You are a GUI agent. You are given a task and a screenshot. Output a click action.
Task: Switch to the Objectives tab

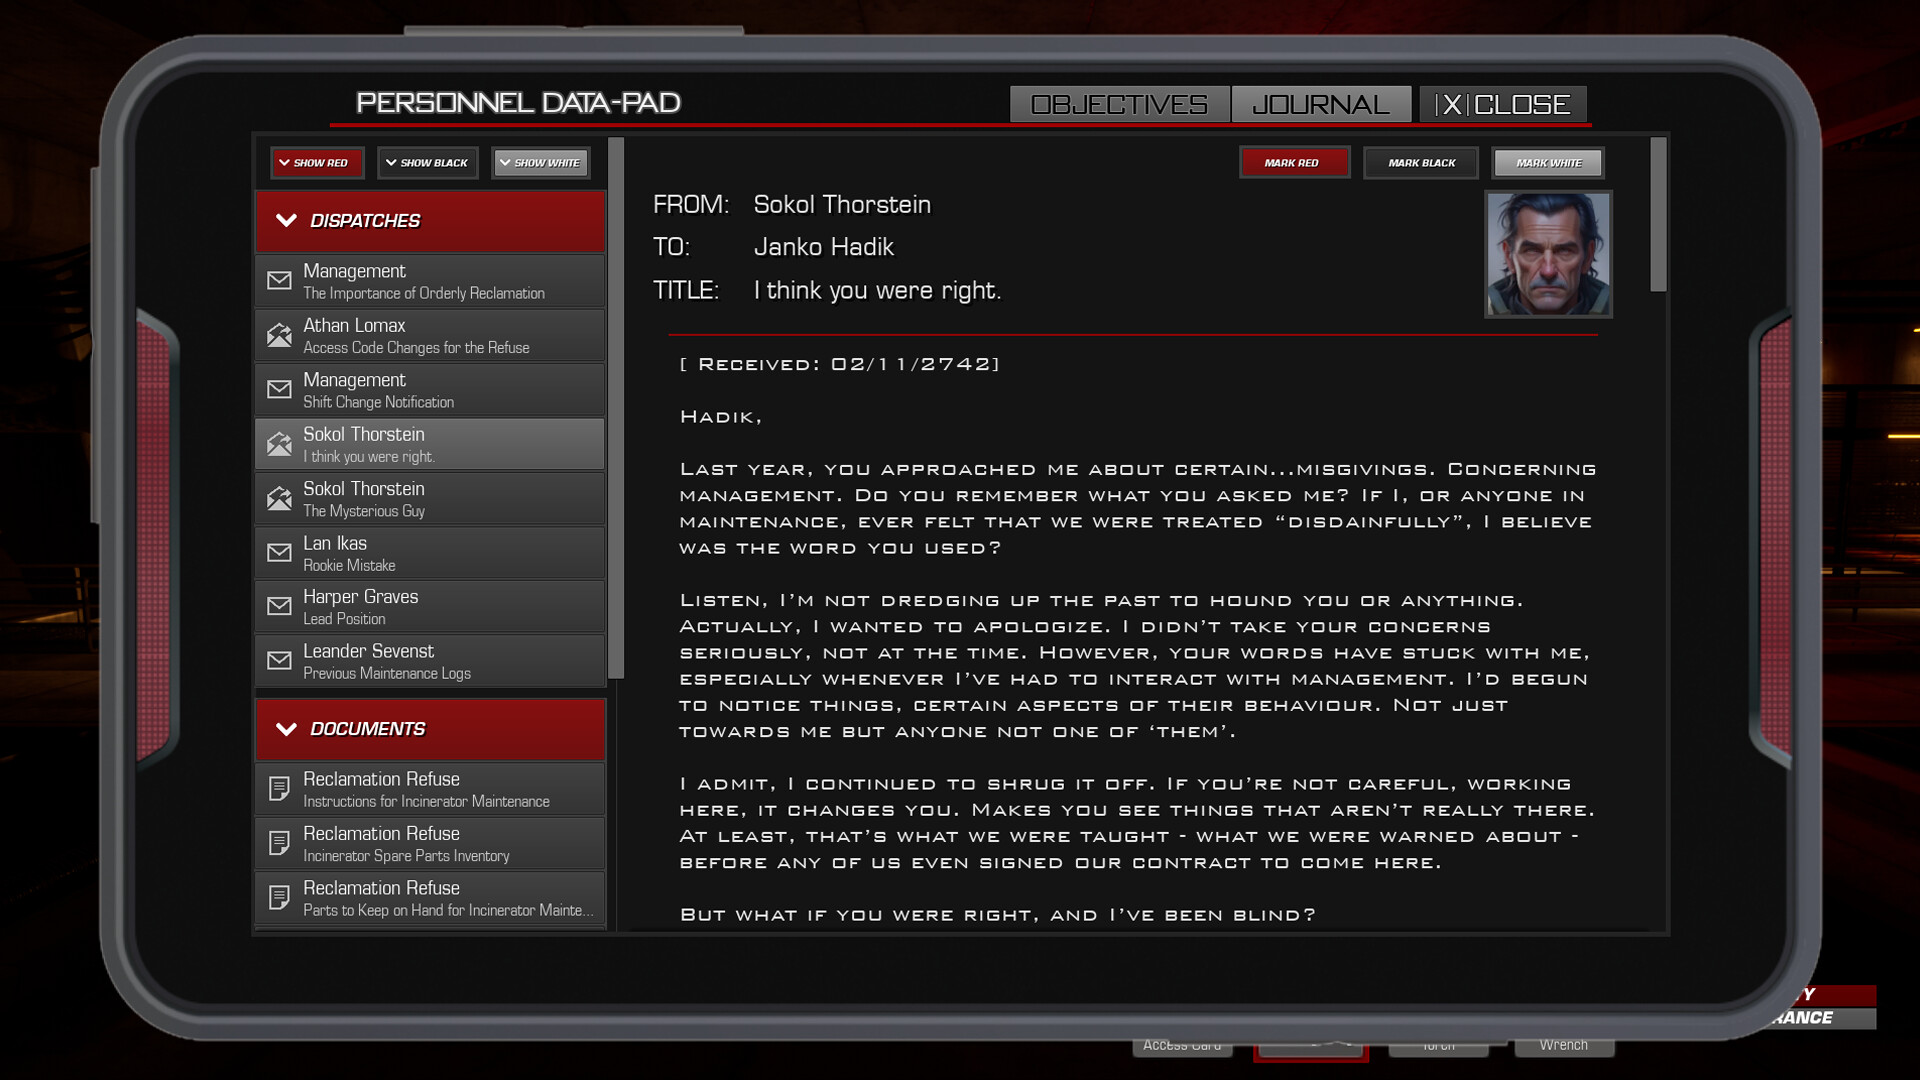pyautogui.click(x=1120, y=103)
